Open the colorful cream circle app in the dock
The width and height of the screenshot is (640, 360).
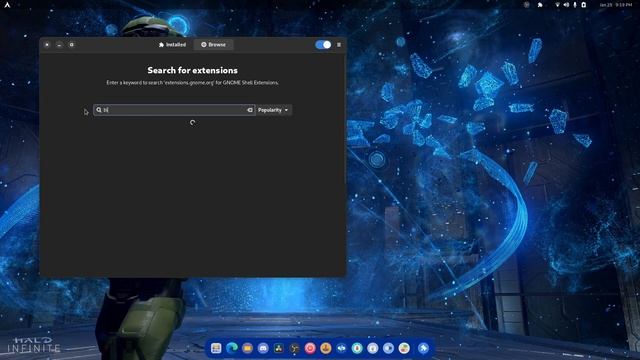point(404,348)
